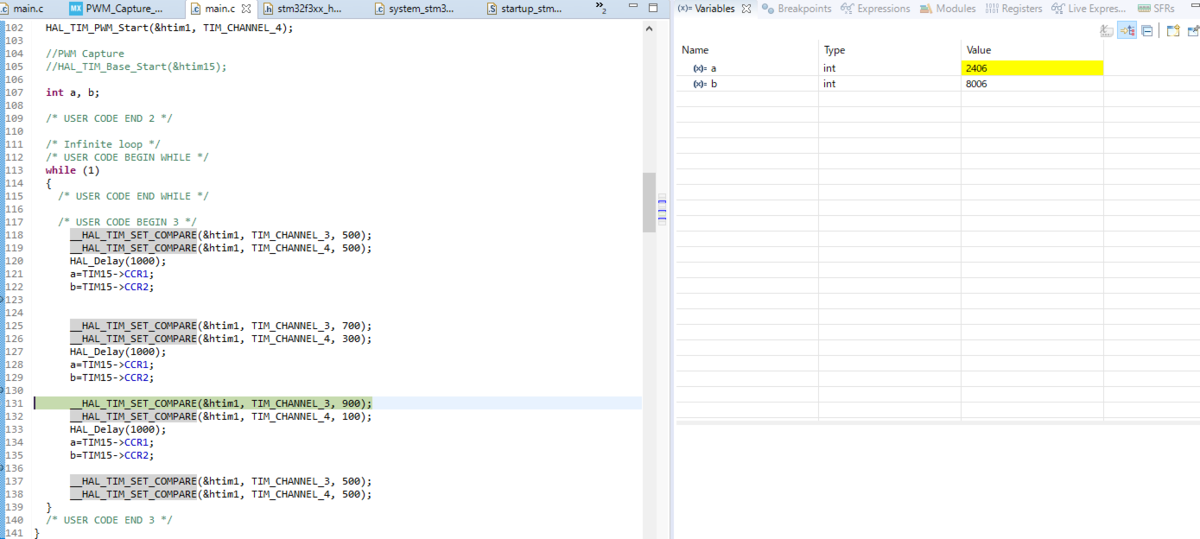Click line 125 setting CHANNEL_3 to 700
The width and height of the screenshot is (1200, 539).
[220, 326]
